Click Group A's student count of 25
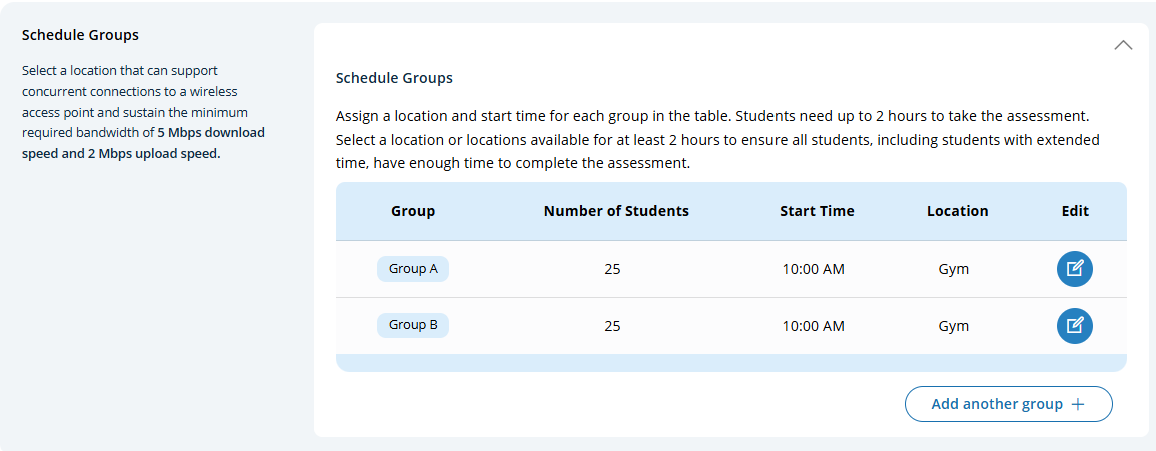 click(x=613, y=269)
